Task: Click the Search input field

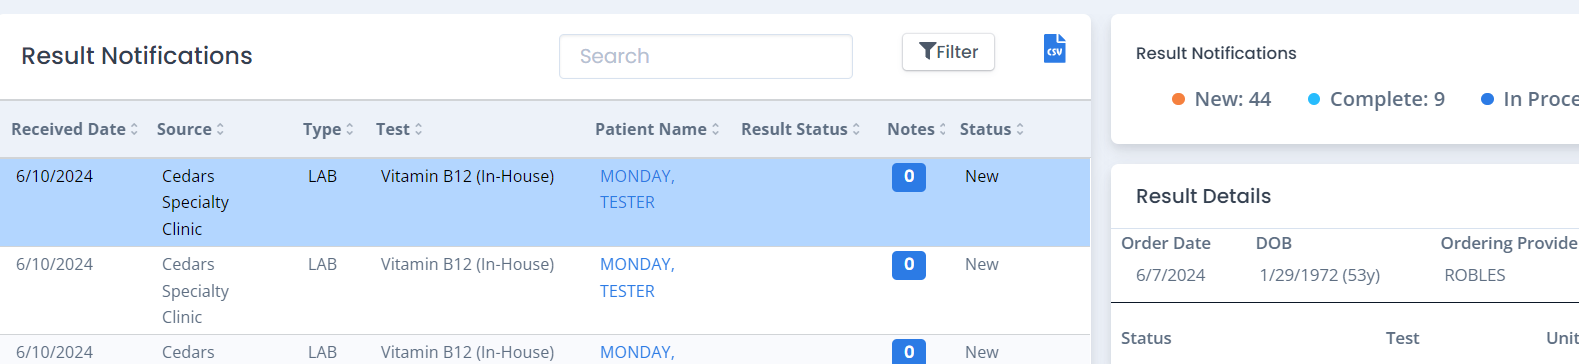Action: pyautogui.click(x=706, y=56)
